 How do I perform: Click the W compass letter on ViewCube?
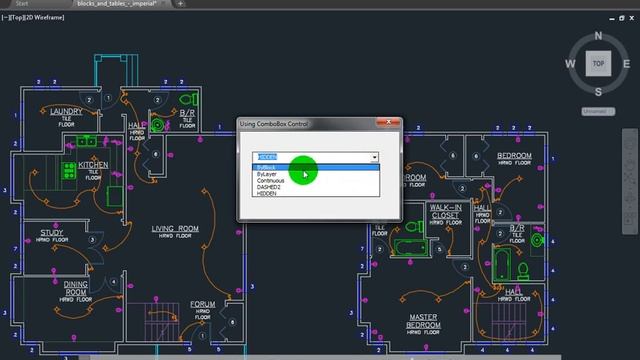[x=570, y=64]
